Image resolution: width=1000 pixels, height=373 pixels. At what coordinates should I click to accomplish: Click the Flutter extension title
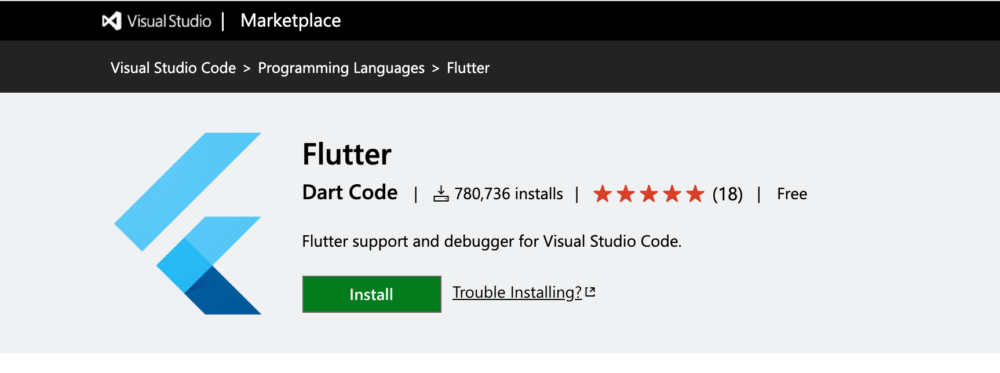tap(346, 154)
